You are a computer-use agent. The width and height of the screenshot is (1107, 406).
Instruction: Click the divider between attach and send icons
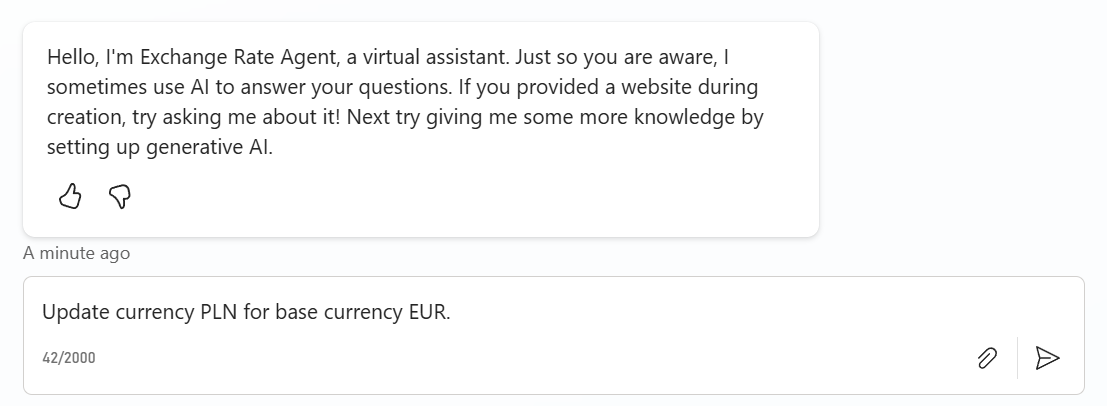1017,357
